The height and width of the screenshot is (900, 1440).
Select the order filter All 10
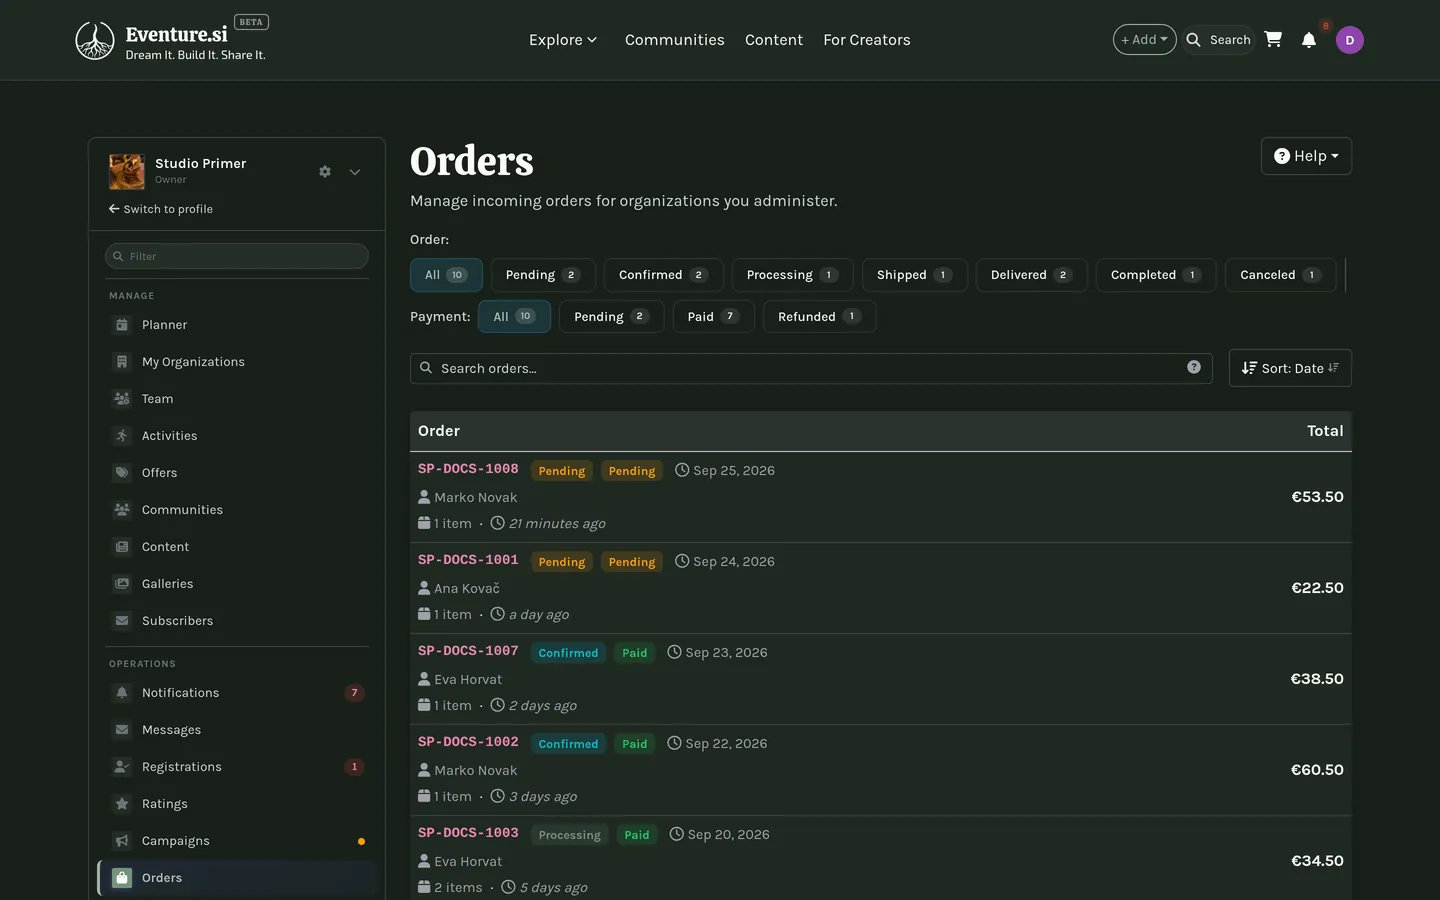point(446,275)
